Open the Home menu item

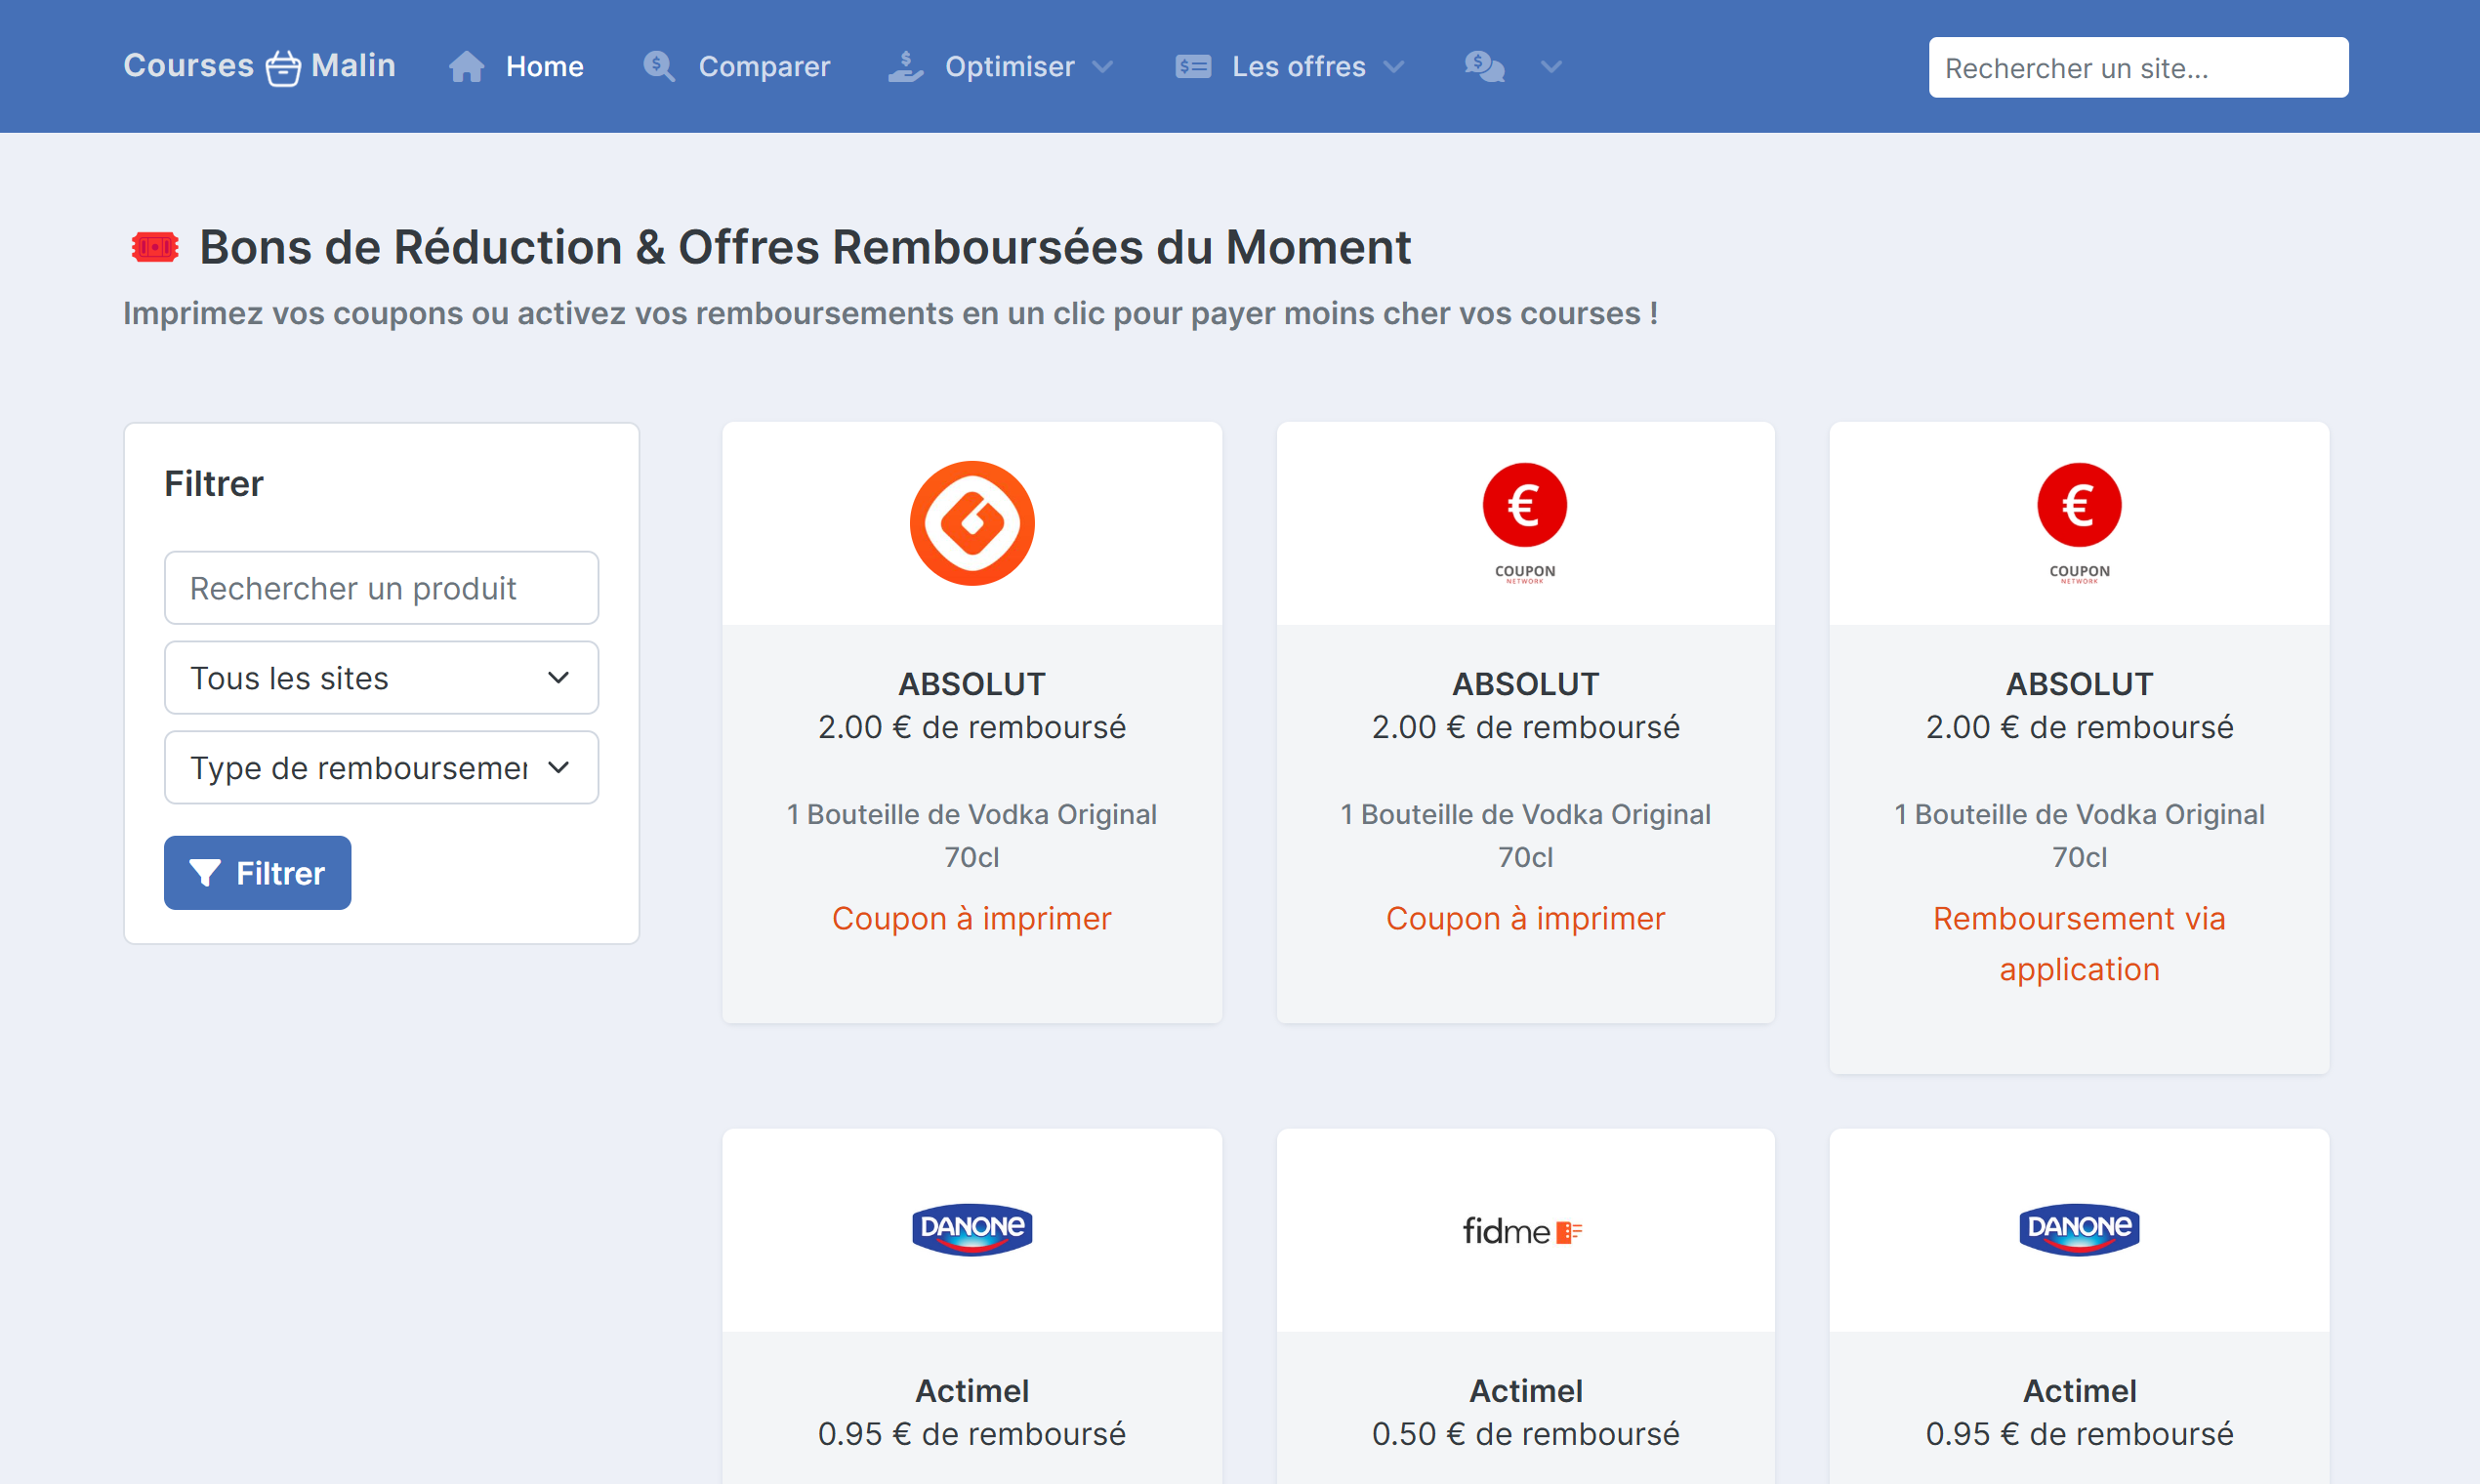[x=516, y=67]
